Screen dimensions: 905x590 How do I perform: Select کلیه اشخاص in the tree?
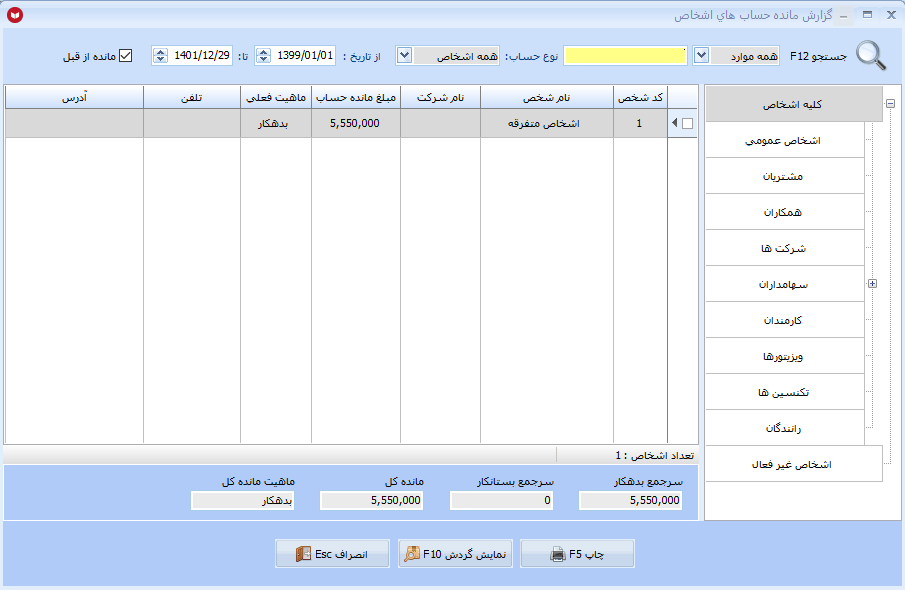[794, 104]
